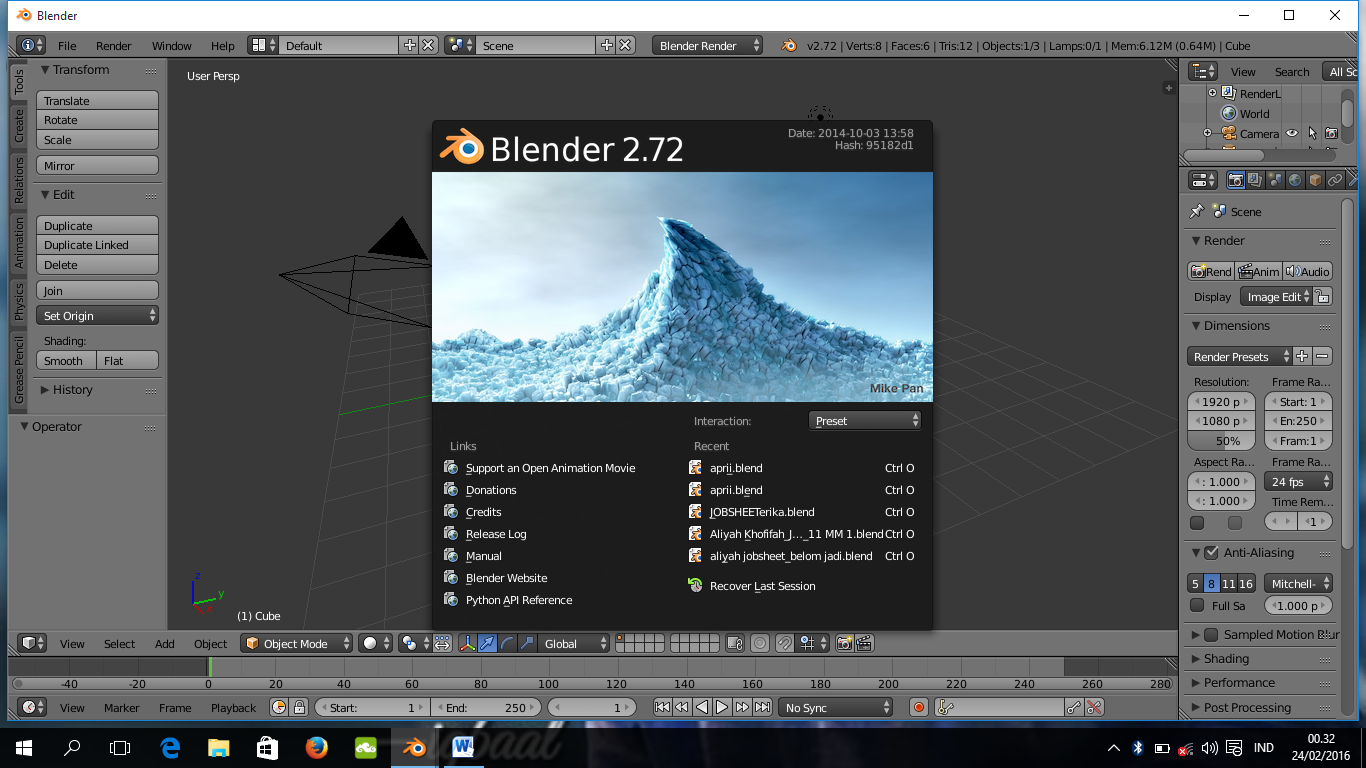Click the OpenGL render image camera icon
The height and width of the screenshot is (768, 1366).
point(844,644)
